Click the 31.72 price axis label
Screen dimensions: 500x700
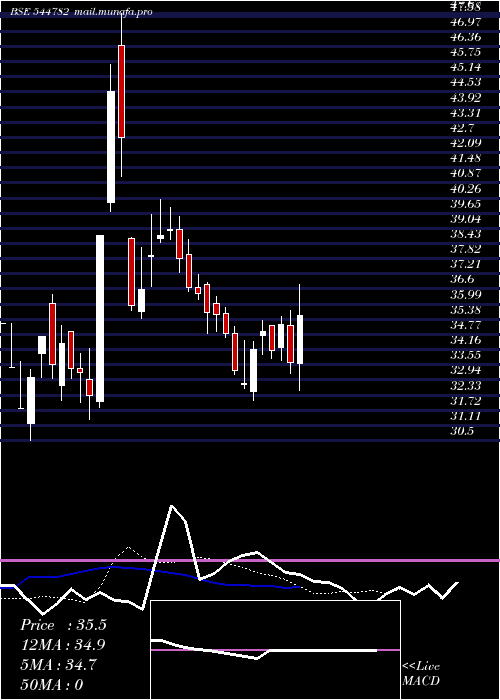click(465, 401)
